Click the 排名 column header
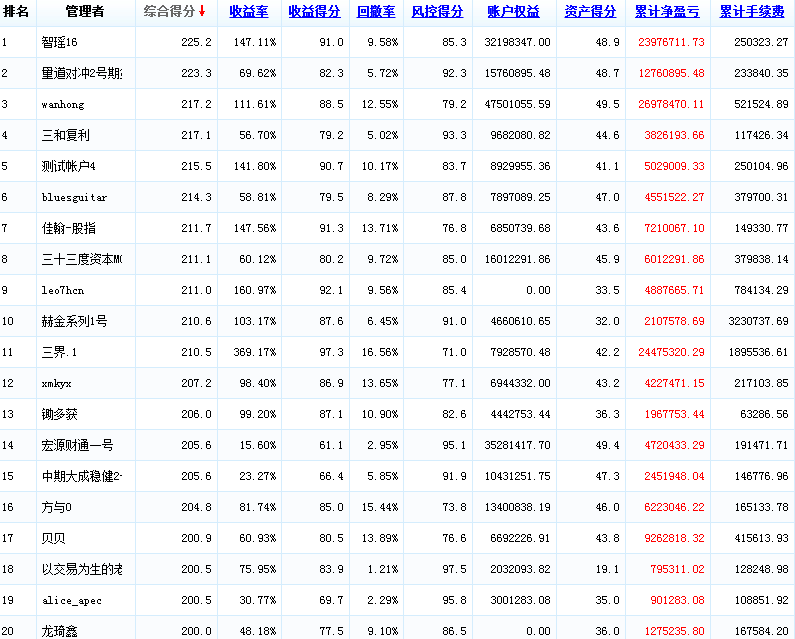 [x=16, y=12]
